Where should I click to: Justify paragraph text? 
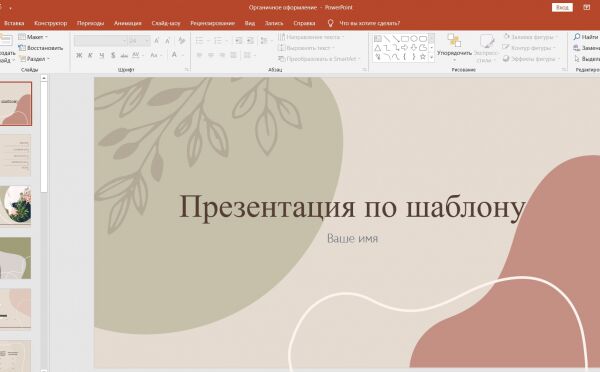pyautogui.click(x=234, y=55)
